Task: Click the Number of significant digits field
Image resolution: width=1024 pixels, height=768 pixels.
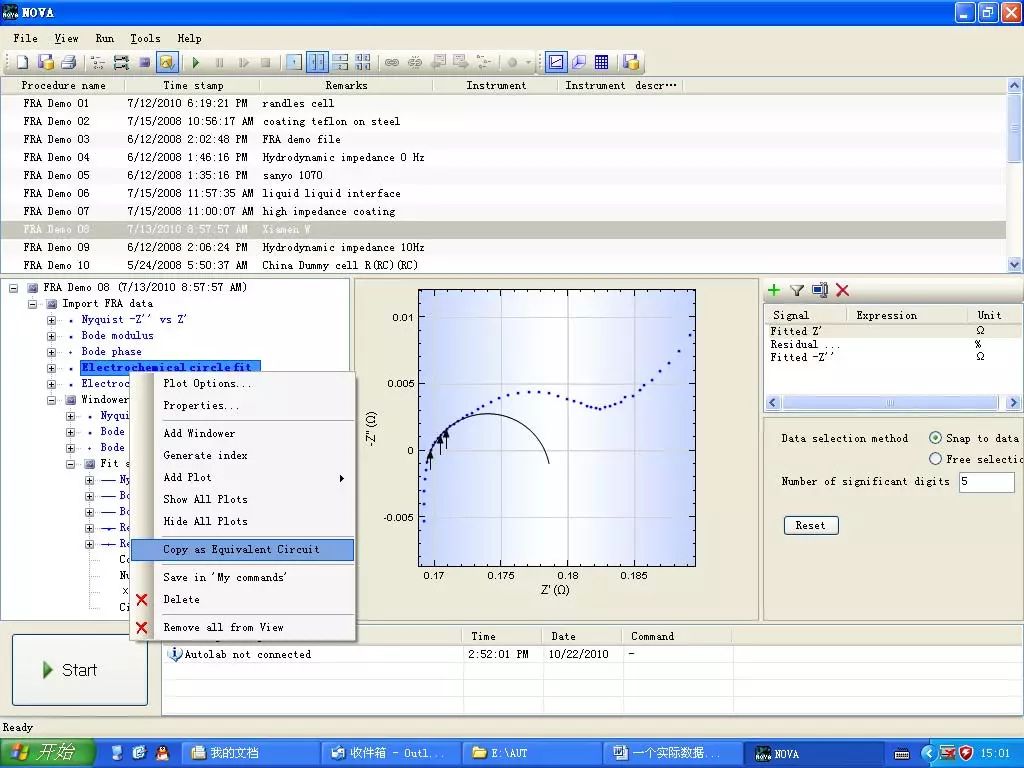Action: (986, 482)
